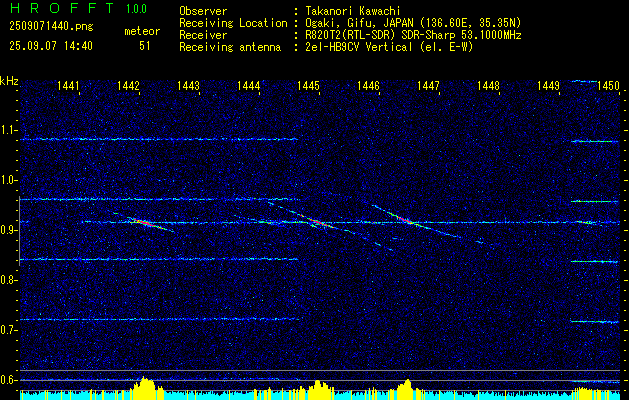Click the observer name Takanori Kawachi
Screen dimensions: 629x400
[353, 11]
